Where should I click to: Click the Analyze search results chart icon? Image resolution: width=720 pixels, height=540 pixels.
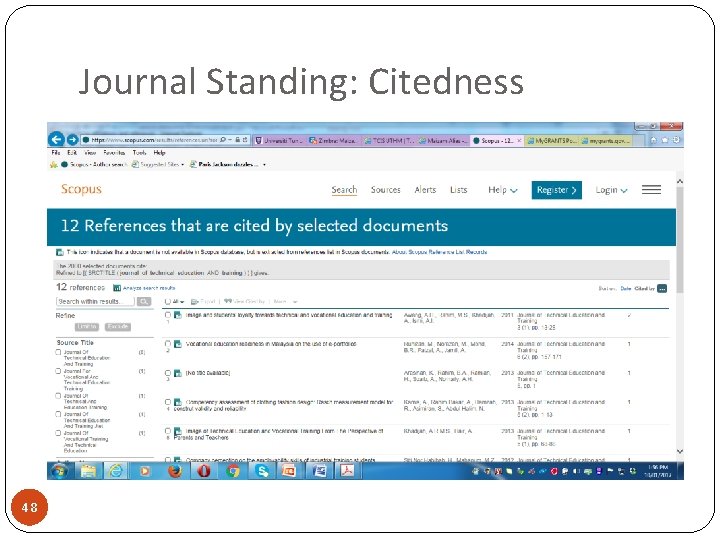(117, 288)
